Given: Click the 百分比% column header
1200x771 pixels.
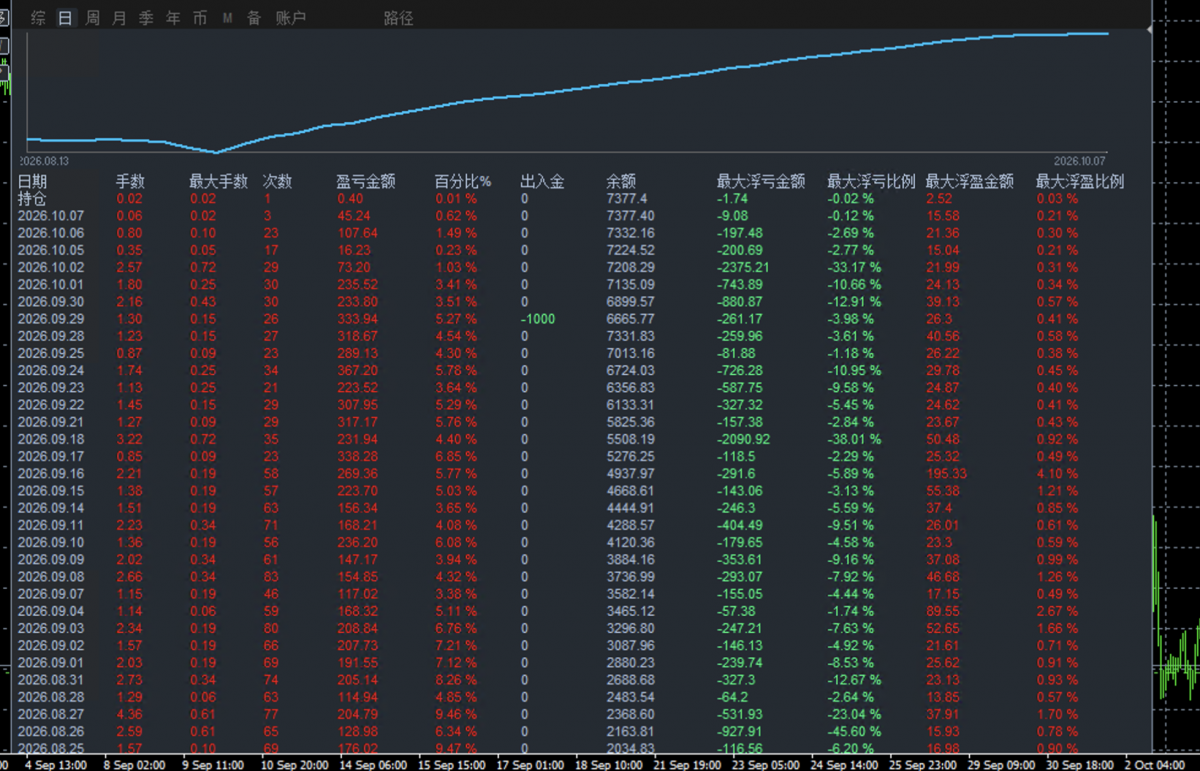Looking at the screenshot, I should pos(463,182).
